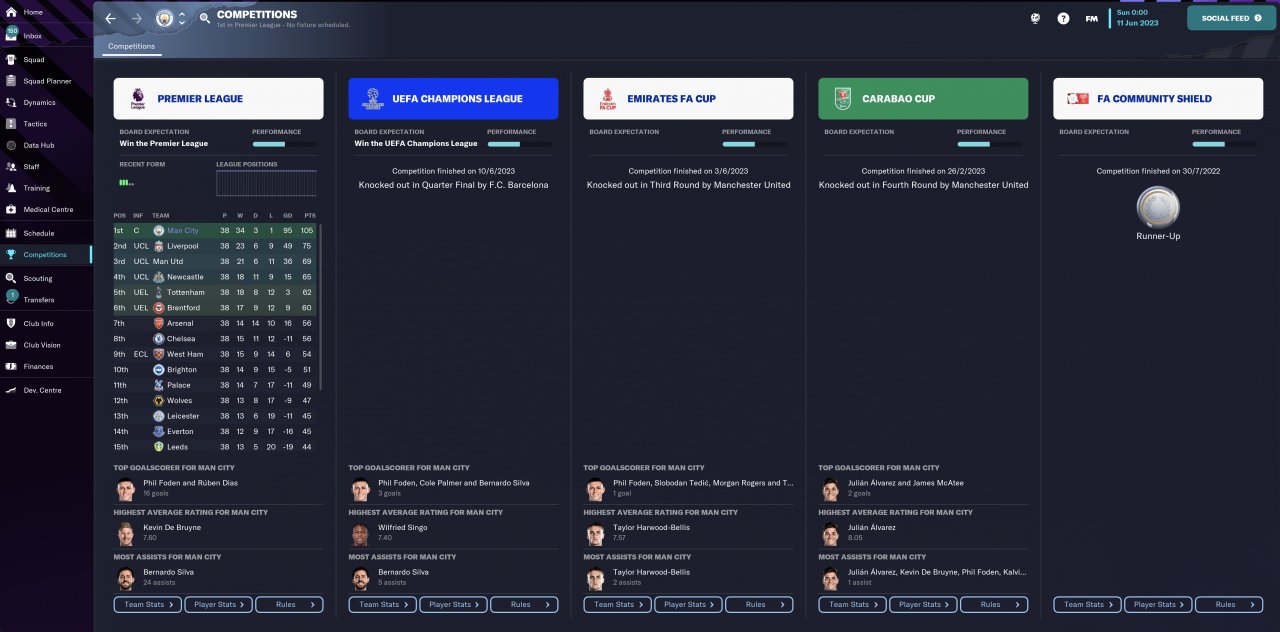Click the Man City club badge in header
The image size is (1280, 632).
click(164, 18)
